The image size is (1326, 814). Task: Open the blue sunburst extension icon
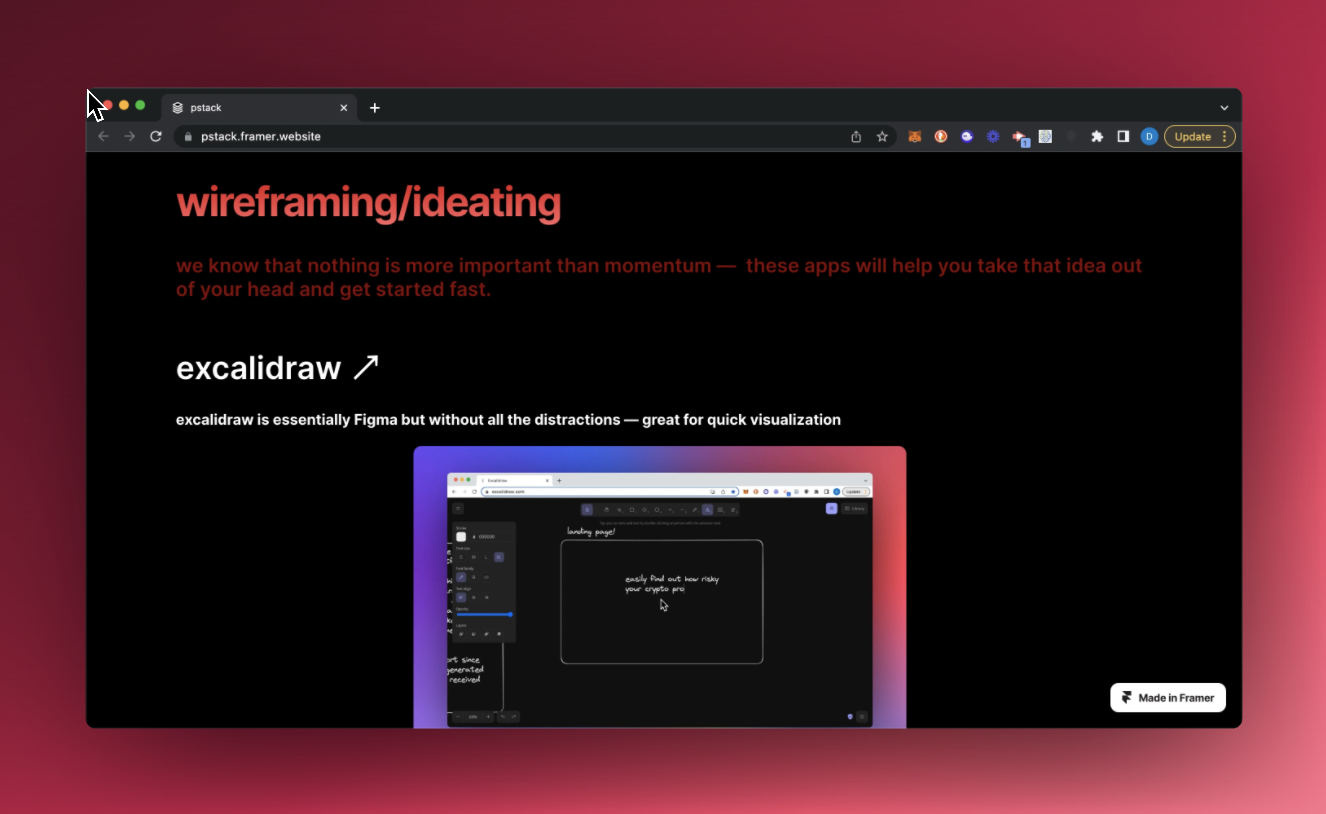(993, 137)
